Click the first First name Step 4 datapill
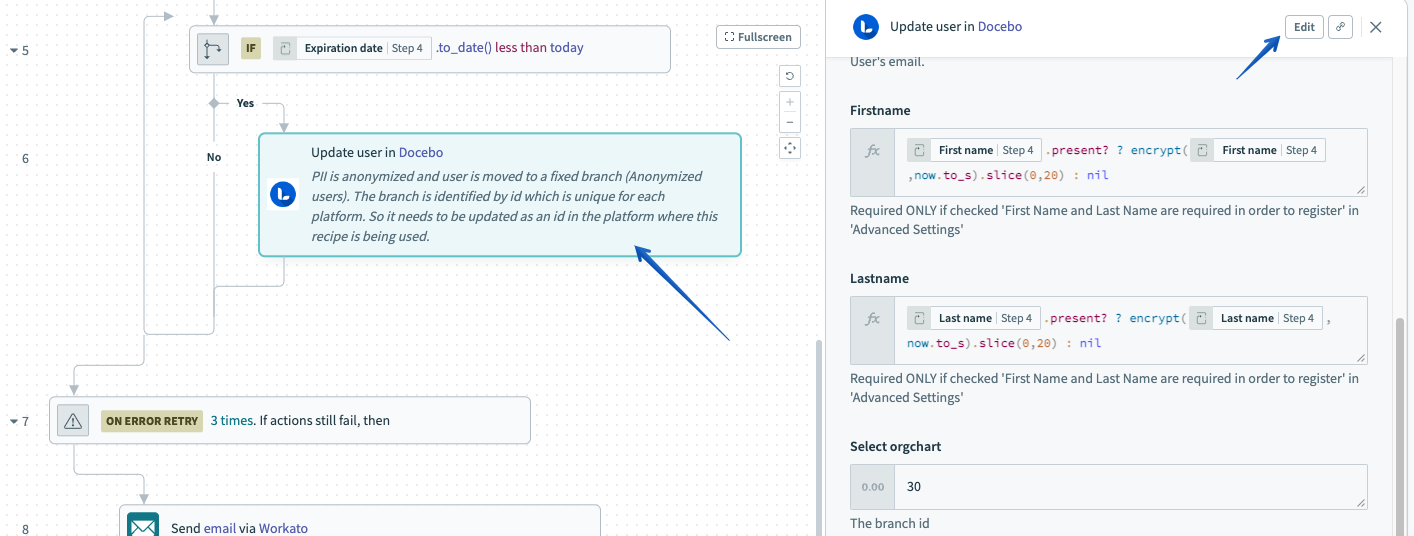1414x536 pixels. (974, 150)
